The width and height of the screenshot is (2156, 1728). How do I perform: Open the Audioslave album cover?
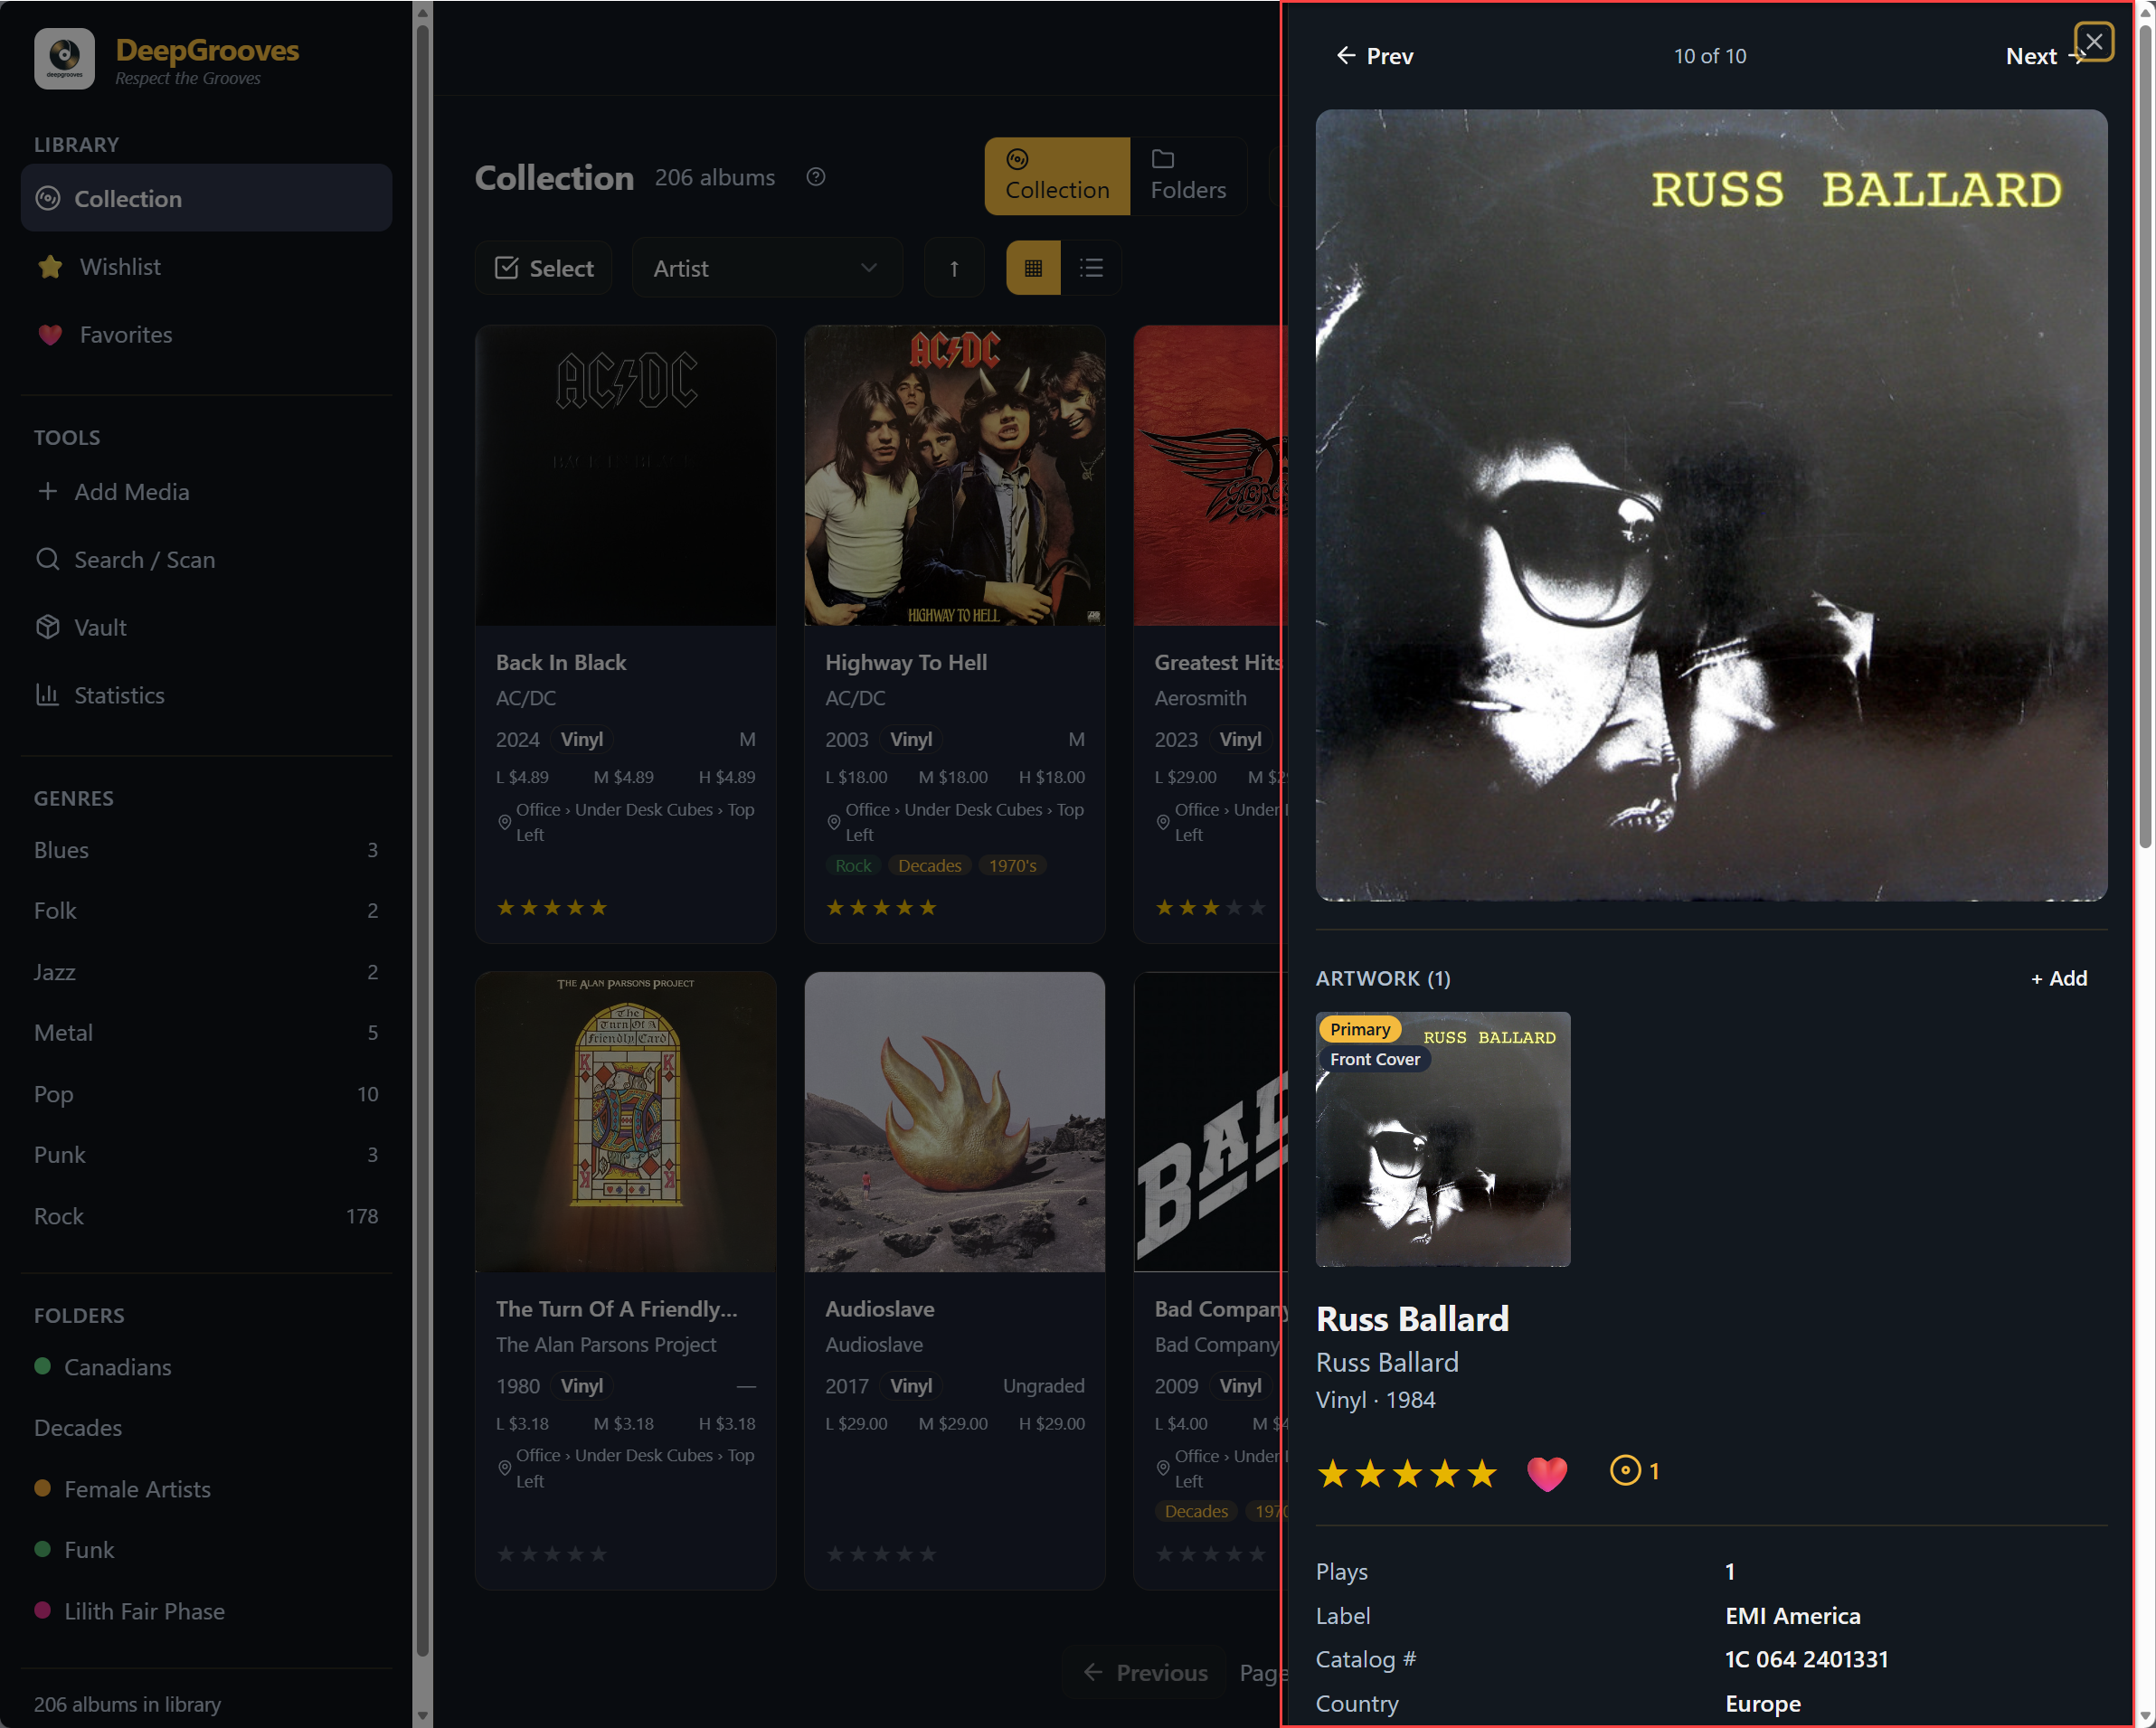point(955,1121)
